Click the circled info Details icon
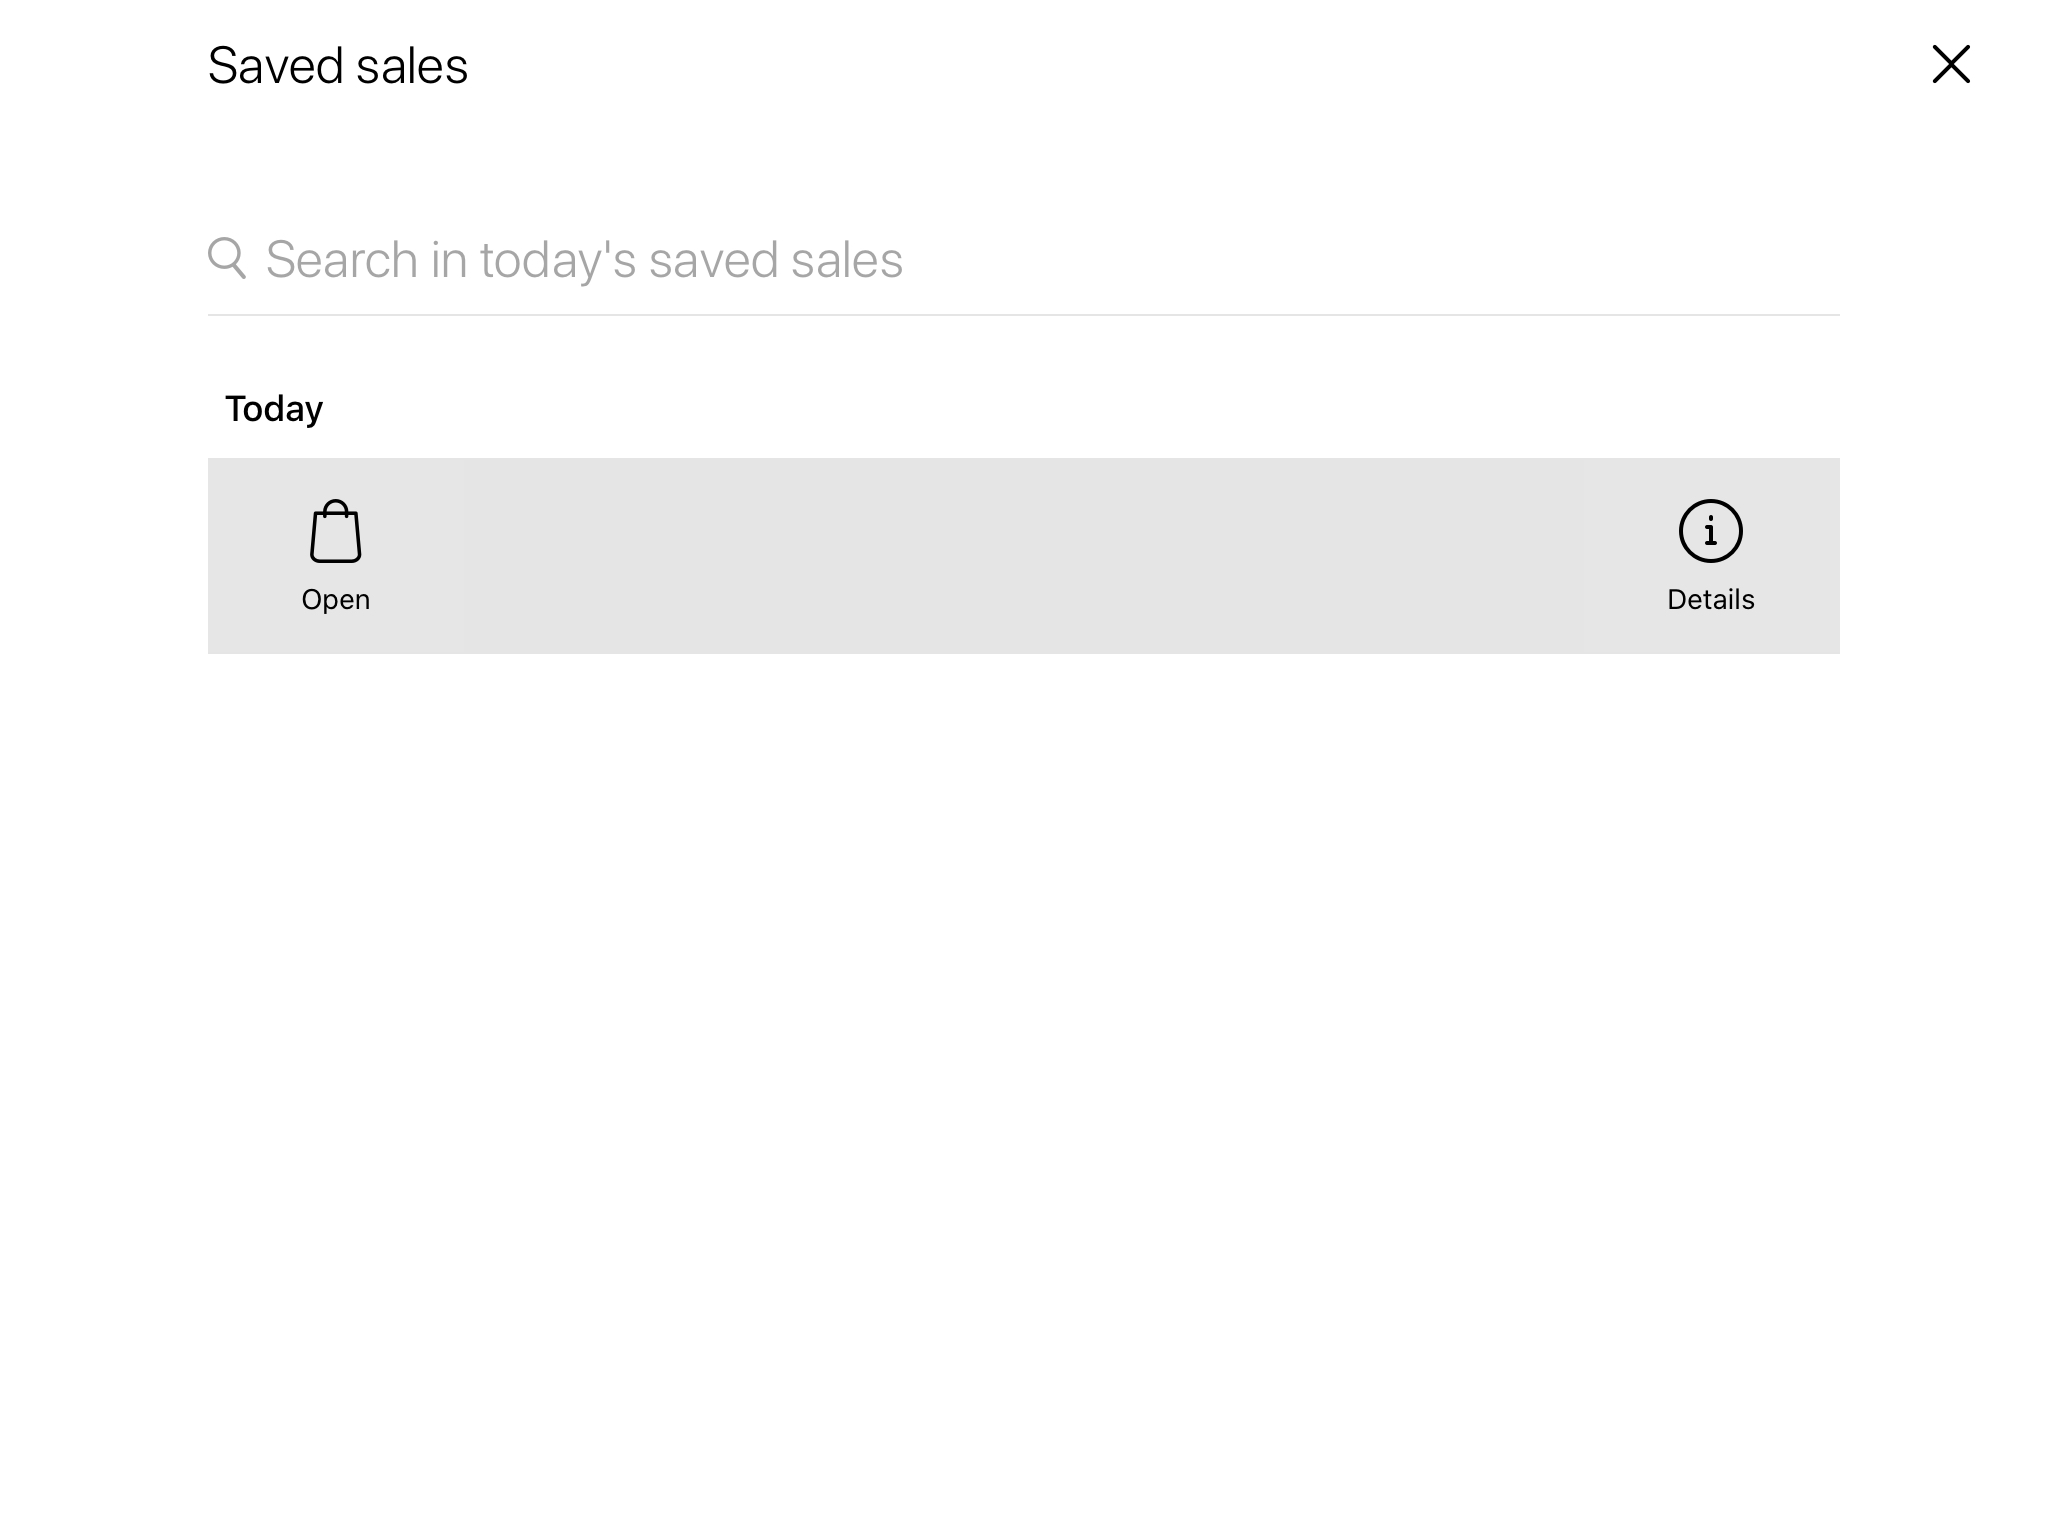The image size is (2048, 1536). pyautogui.click(x=1710, y=532)
